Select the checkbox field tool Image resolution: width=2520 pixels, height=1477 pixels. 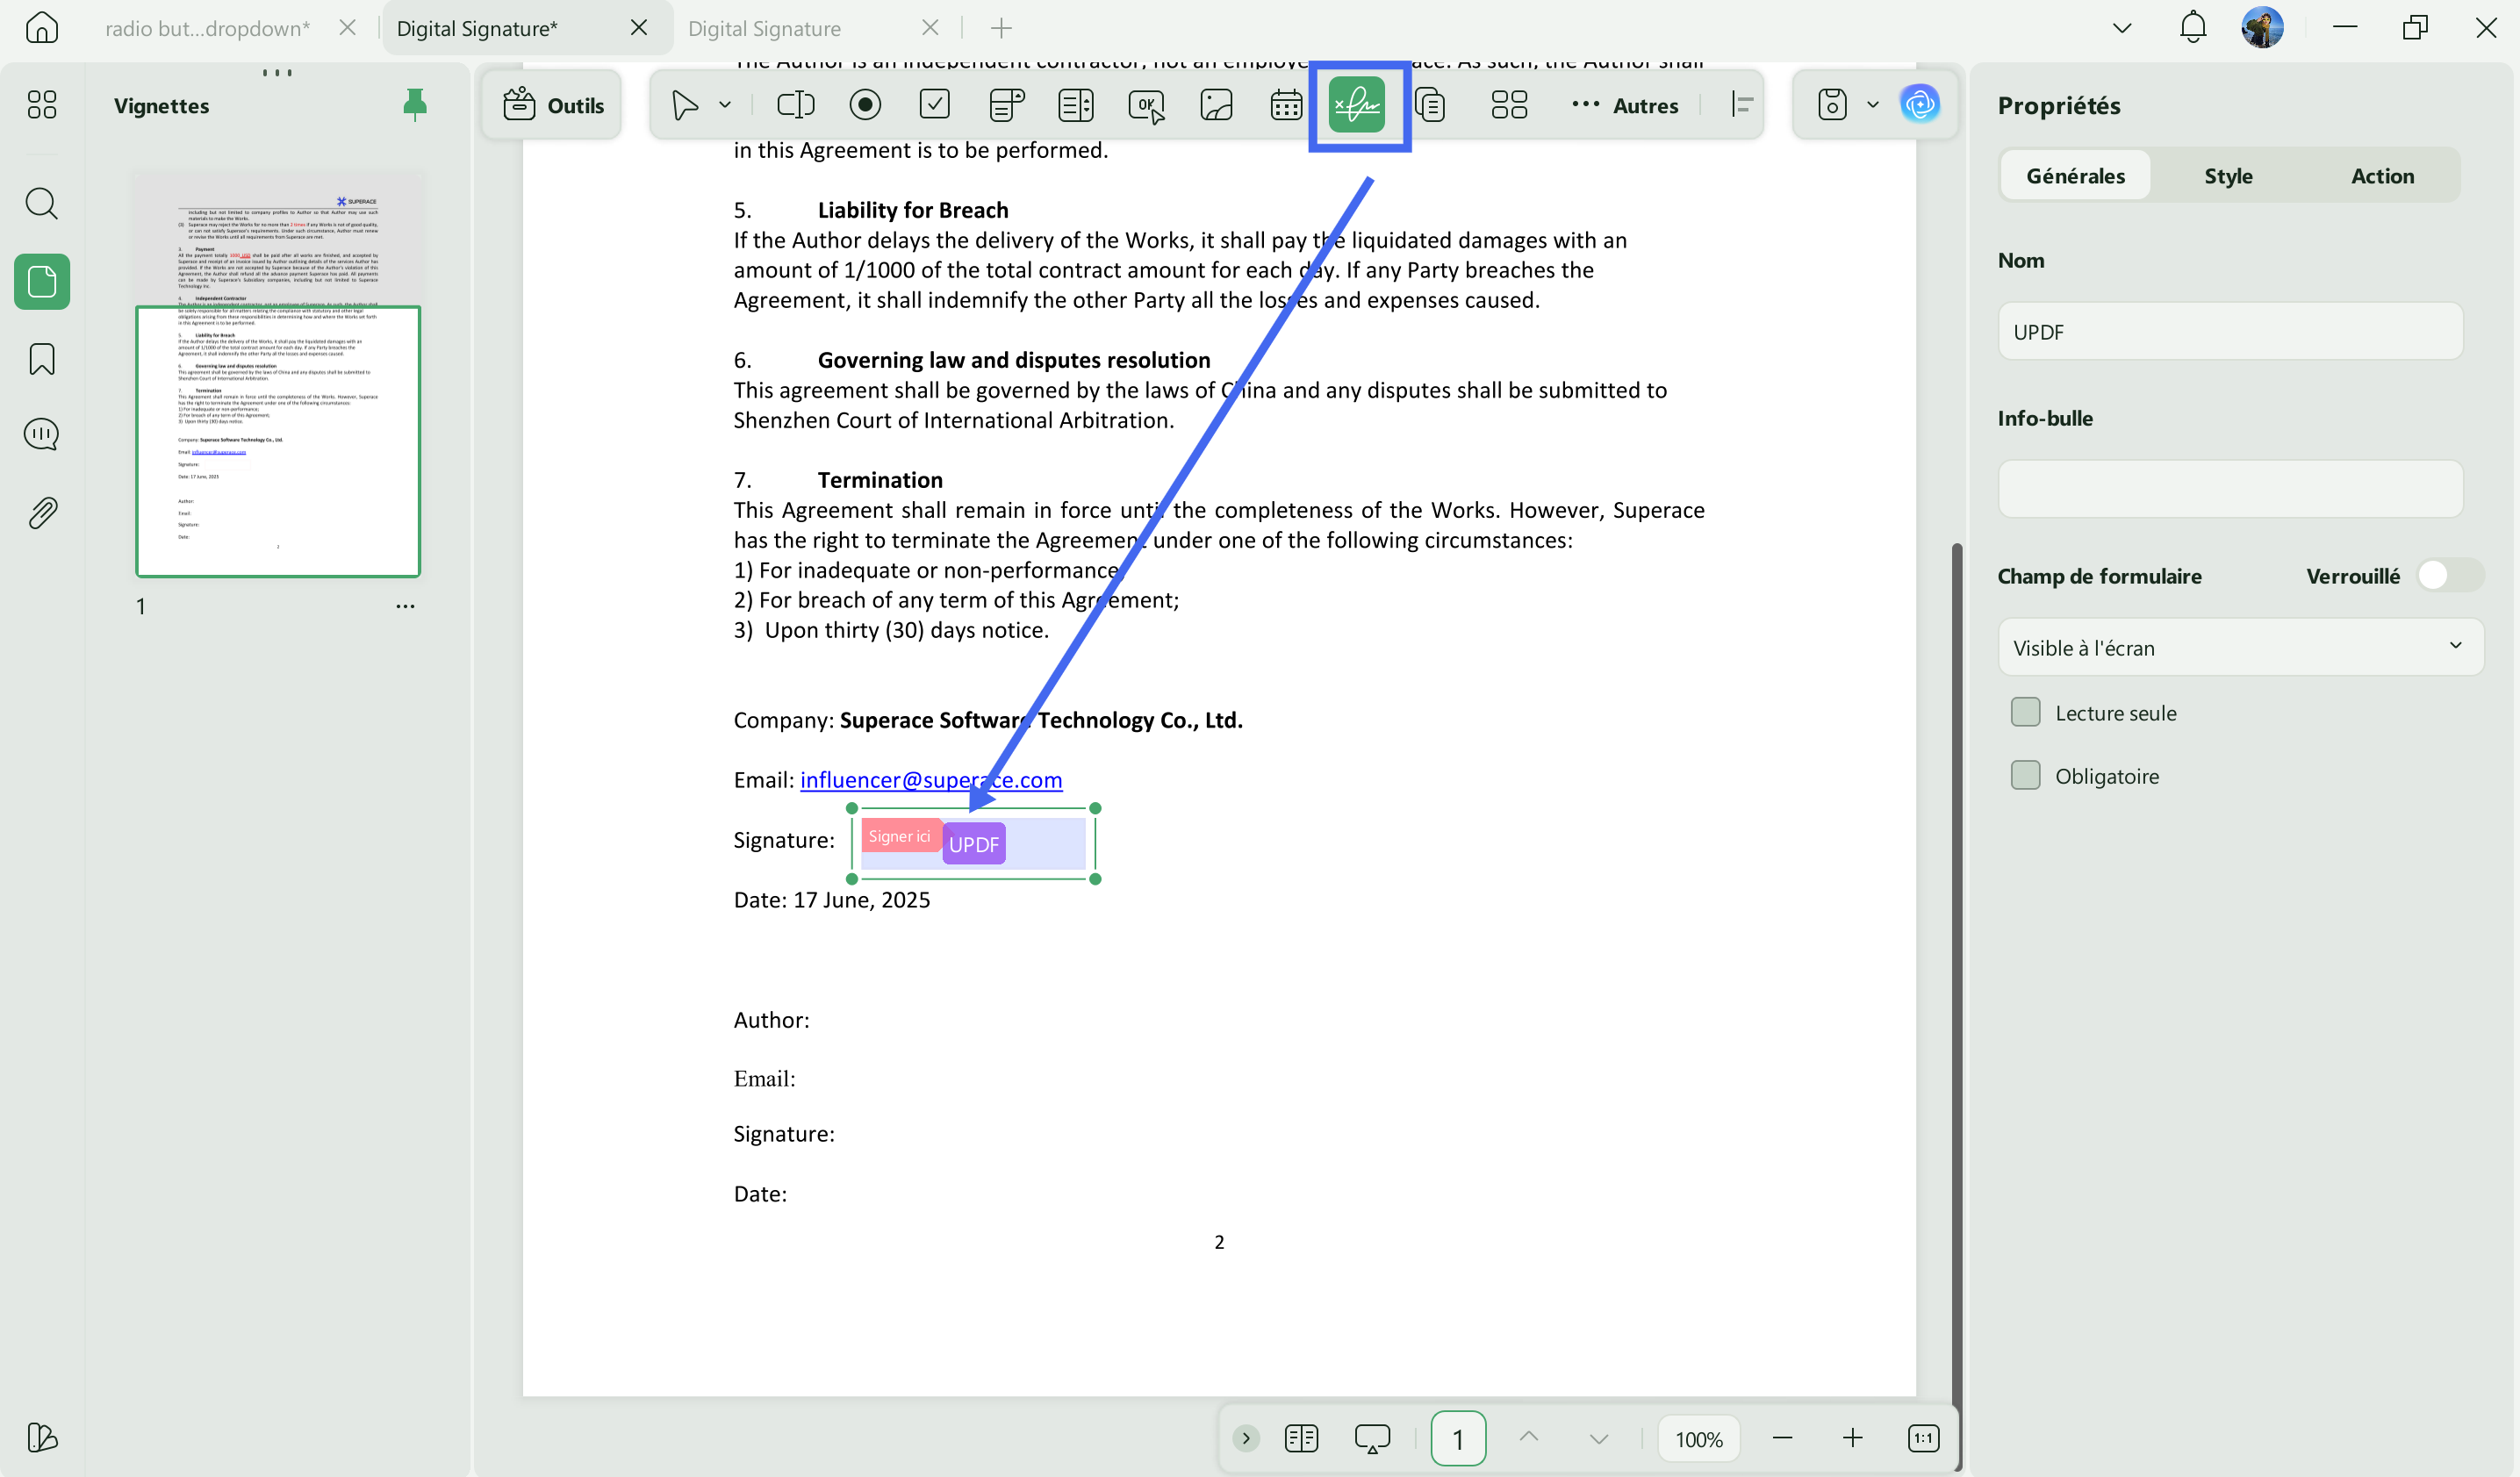point(934,104)
